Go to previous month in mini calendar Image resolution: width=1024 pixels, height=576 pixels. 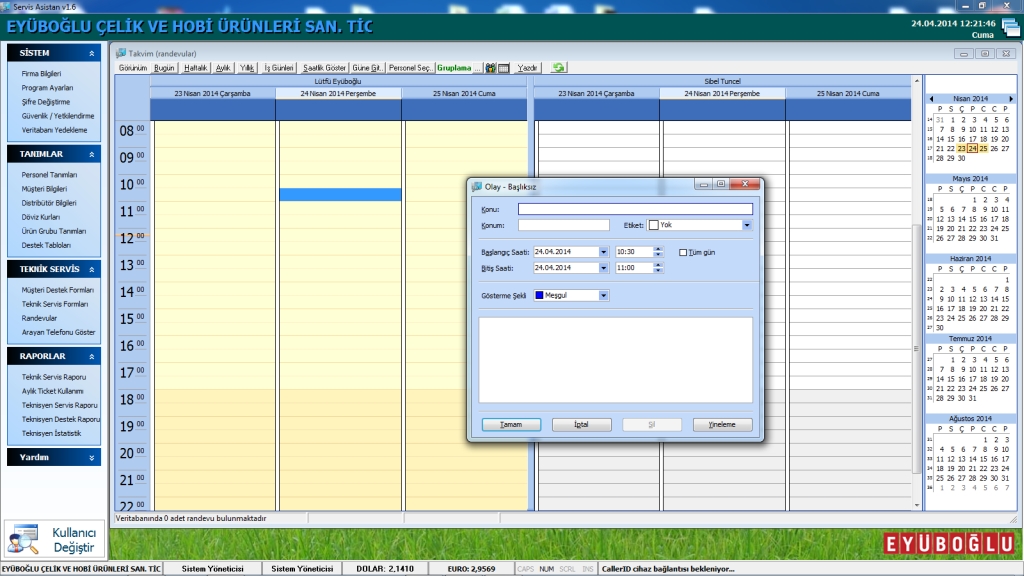[x=931, y=99]
